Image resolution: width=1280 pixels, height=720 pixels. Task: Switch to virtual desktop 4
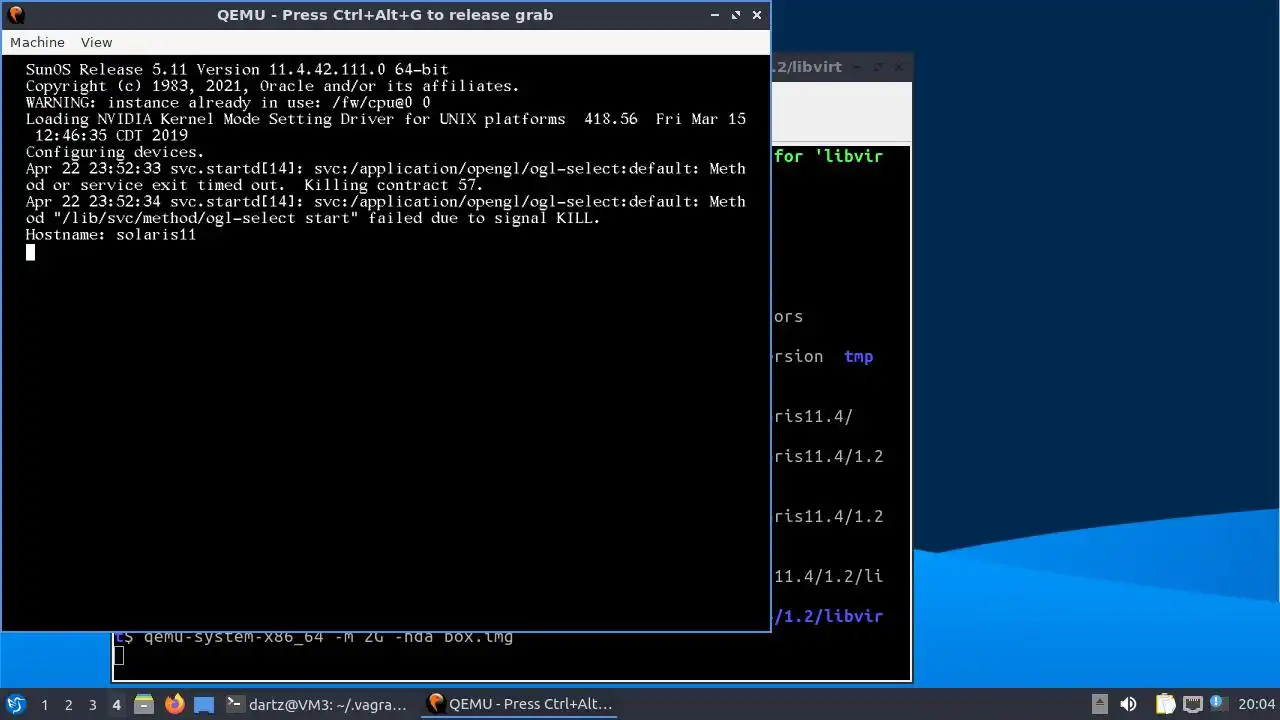pyautogui.click(x=116, y=705)
